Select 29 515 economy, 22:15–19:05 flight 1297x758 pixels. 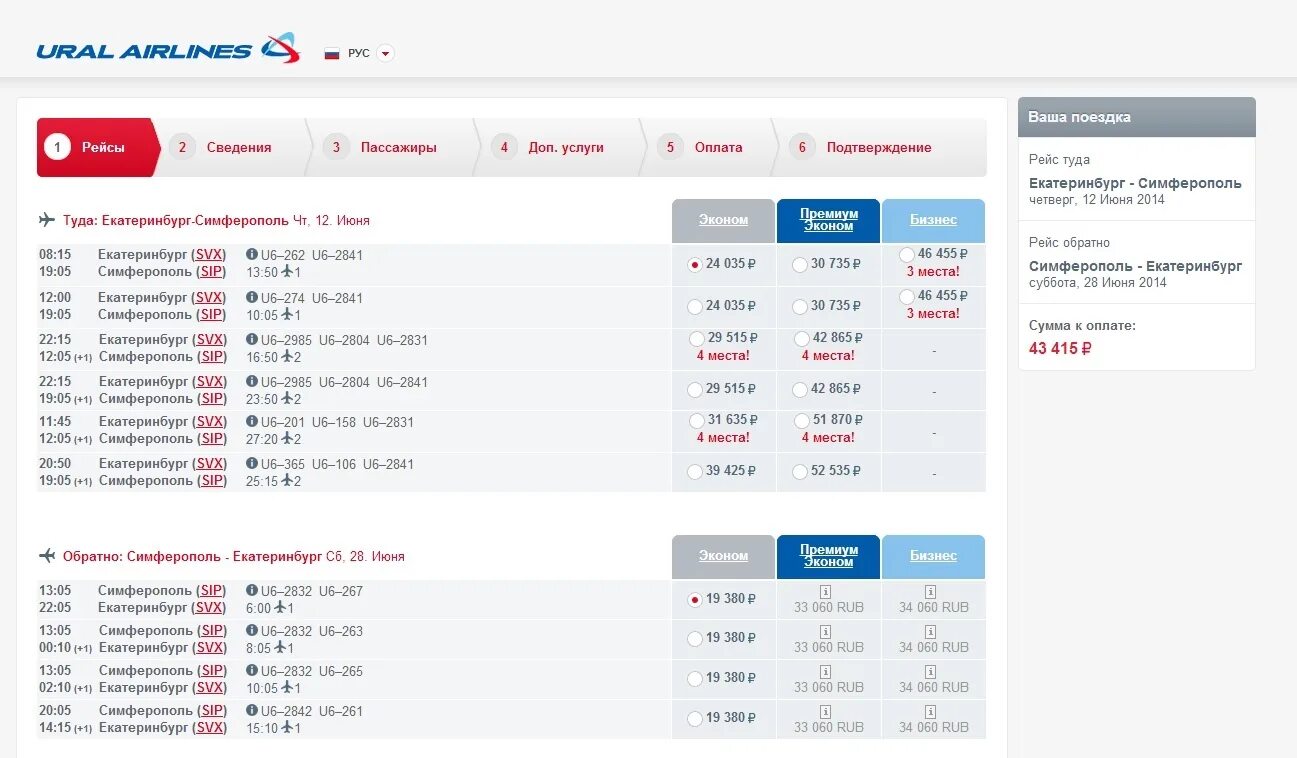(x=695, y=389)
